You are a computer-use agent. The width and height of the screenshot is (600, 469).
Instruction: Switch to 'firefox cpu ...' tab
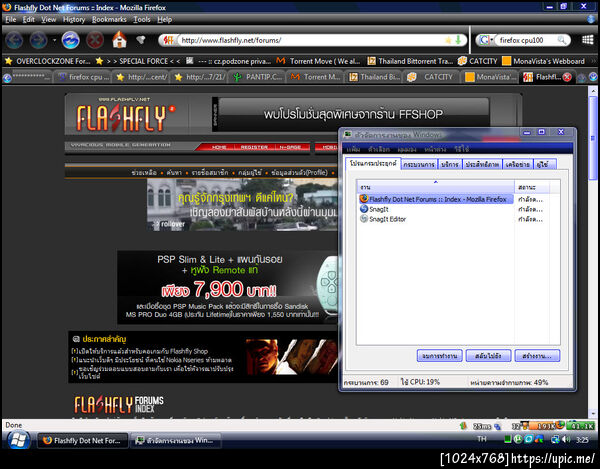(83, 77)
